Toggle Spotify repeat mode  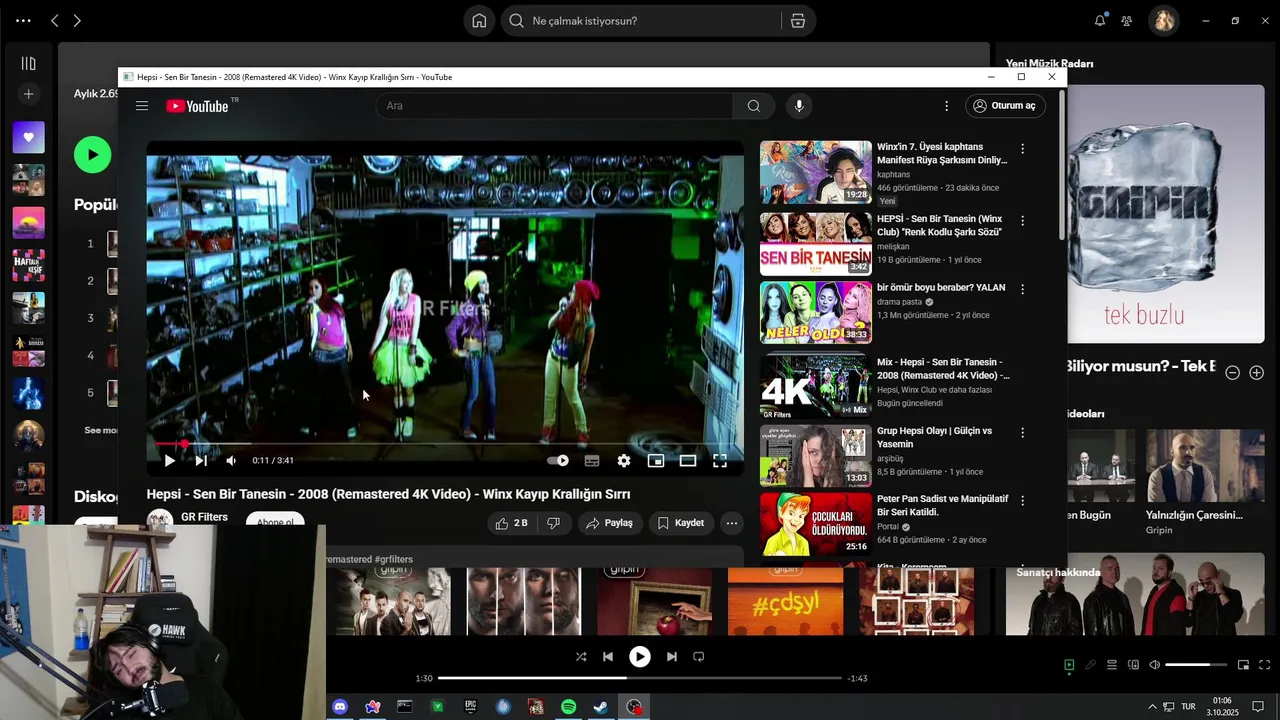pos(699,657)
